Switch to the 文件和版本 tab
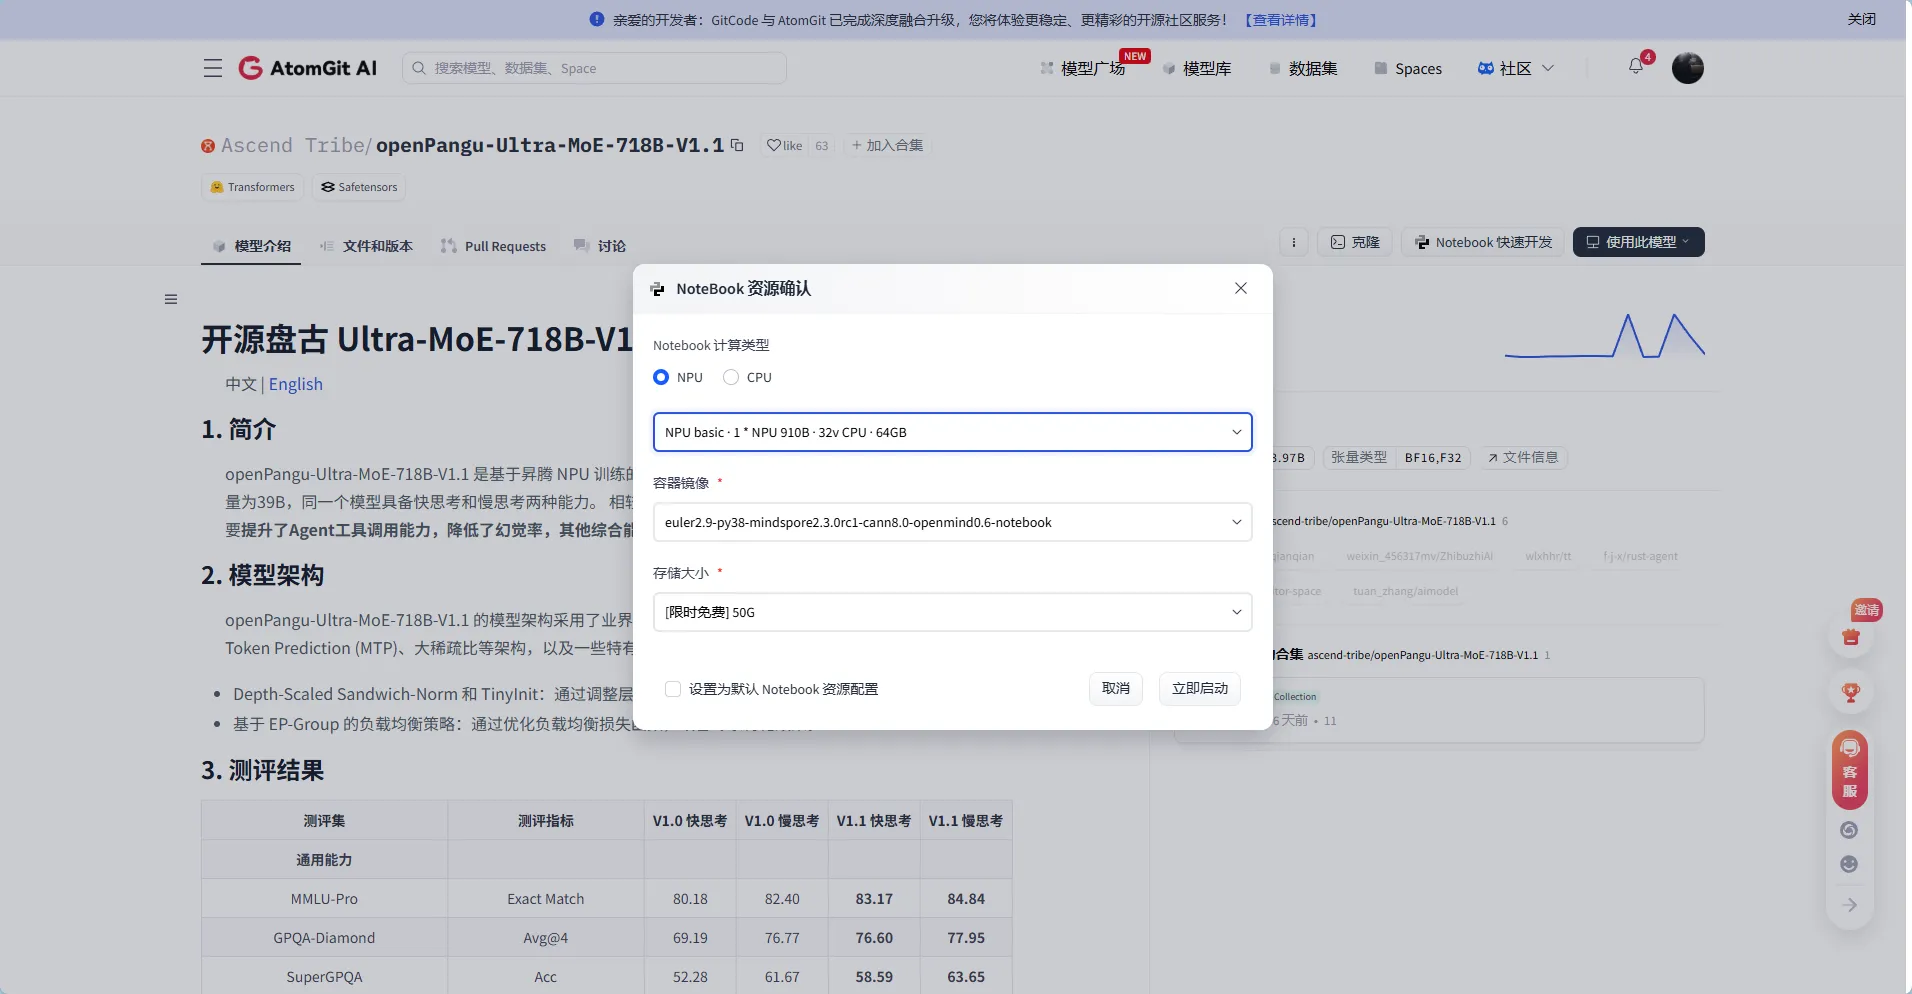Image resolution: width=1912 pixels, height=994 pixels. (x=366, y=246)
